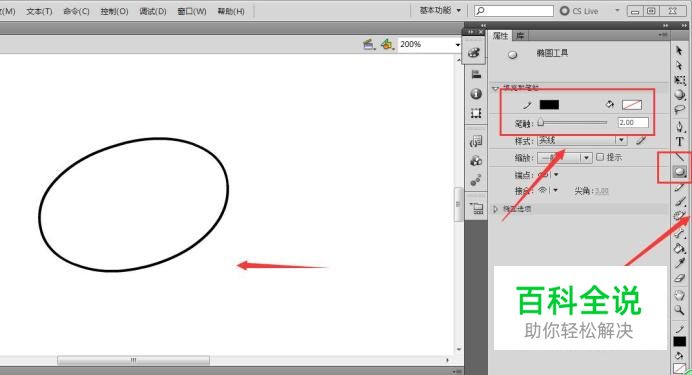
Task: Select the Eraser tool
Action: coord(680,278)
